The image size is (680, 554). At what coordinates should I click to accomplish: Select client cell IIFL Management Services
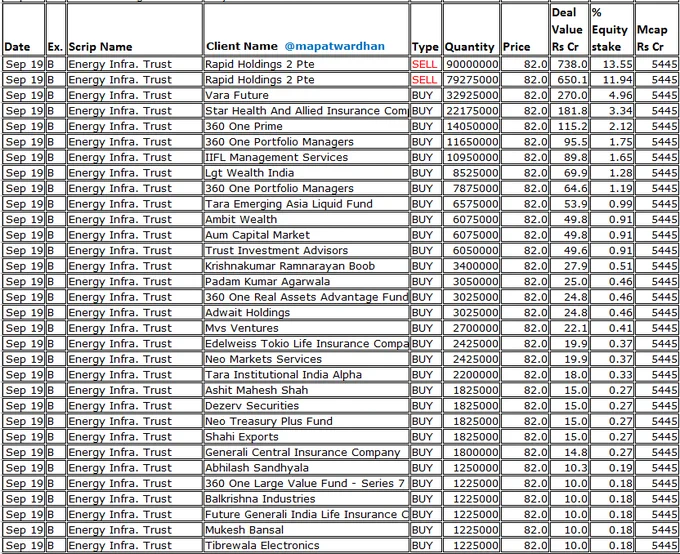[306, 157]
